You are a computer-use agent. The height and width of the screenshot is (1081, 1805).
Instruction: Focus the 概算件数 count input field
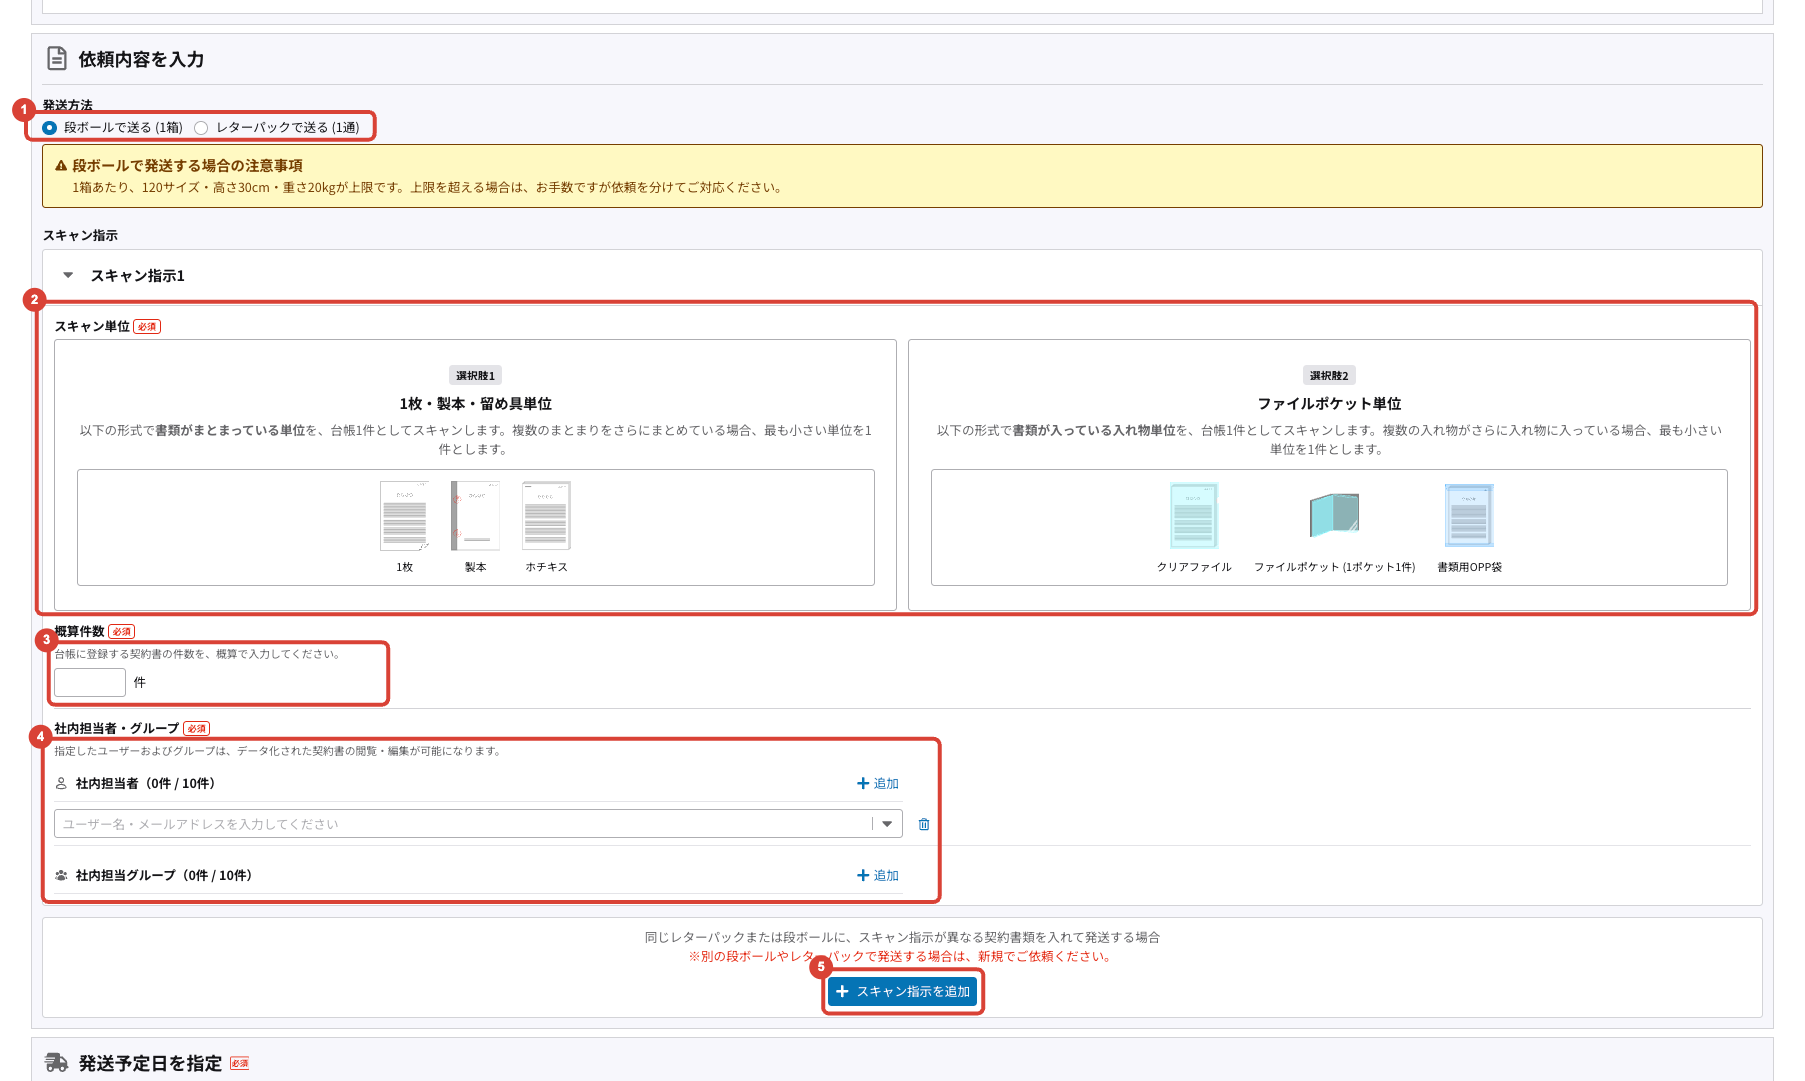90,682
